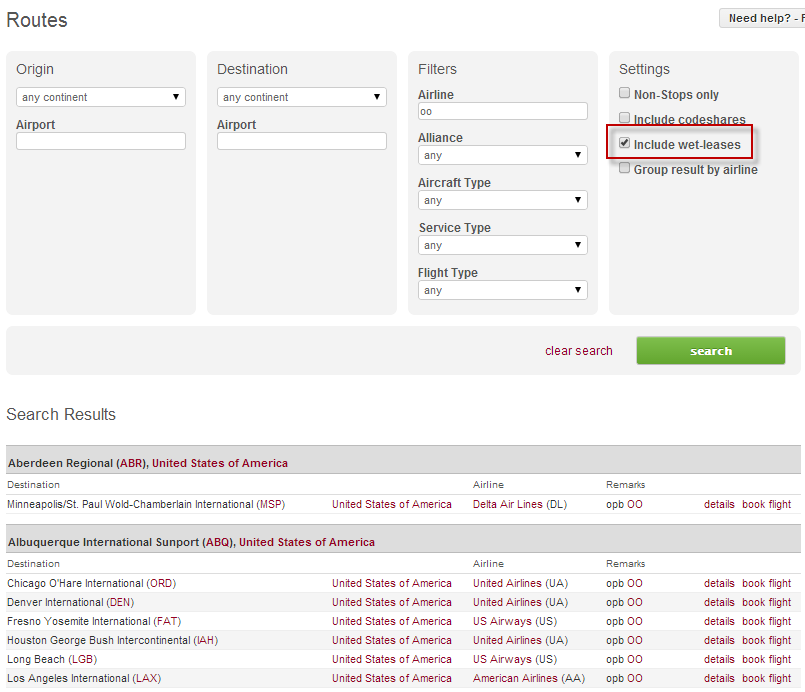Screen dimensions: 805x692
Task: Click book flight for Denver International
Action: tap(766, 602)
